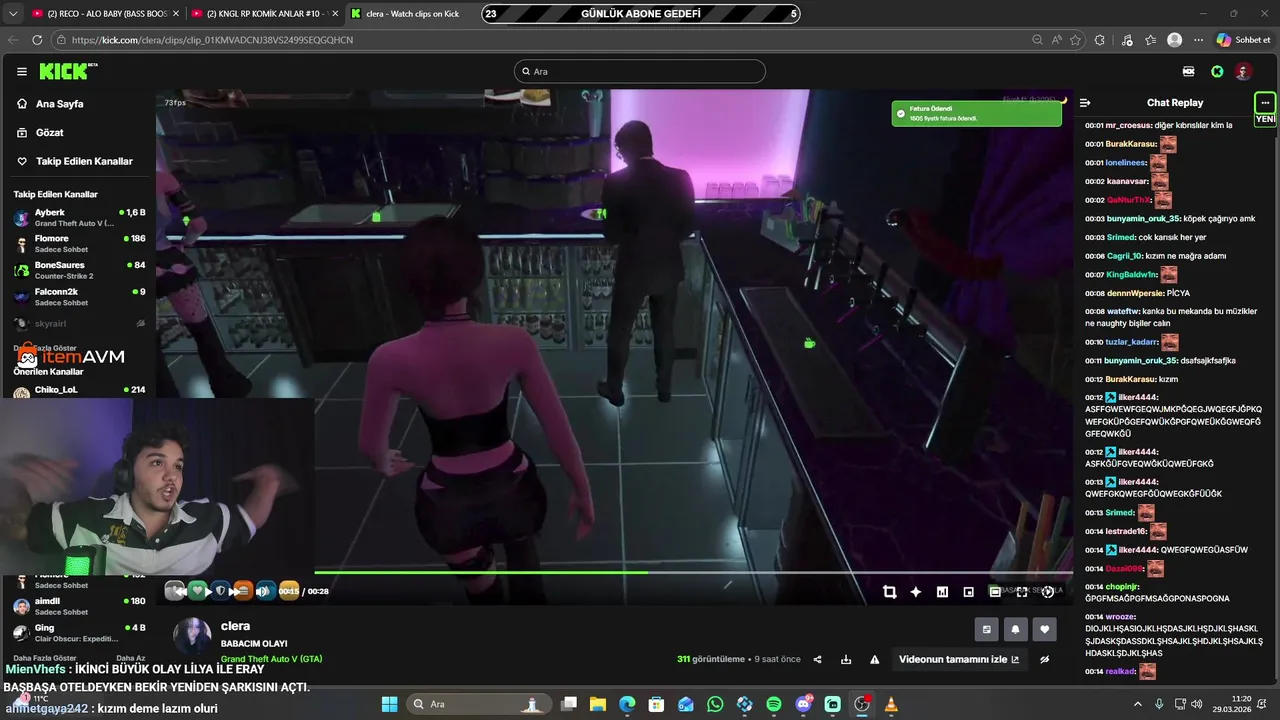Image resolution: width=1280 pixels, height=720 pixels.
Task: Show hidden system tray icons chevron
Action: click(x=1138, y=704)
